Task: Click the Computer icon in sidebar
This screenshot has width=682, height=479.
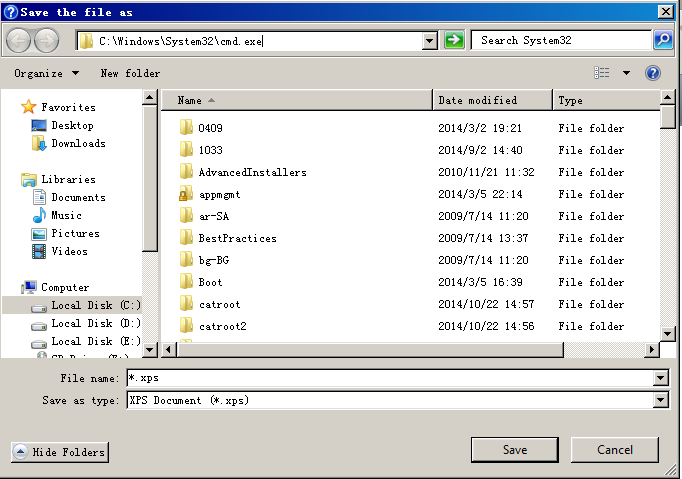Action: (29, 287)
